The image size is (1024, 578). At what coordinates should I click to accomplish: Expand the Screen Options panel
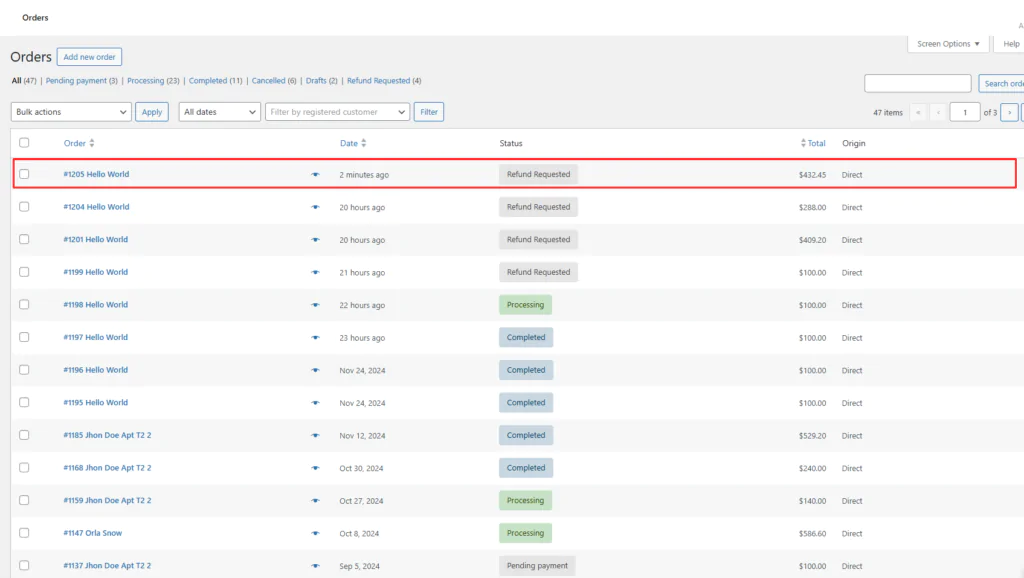948,44
